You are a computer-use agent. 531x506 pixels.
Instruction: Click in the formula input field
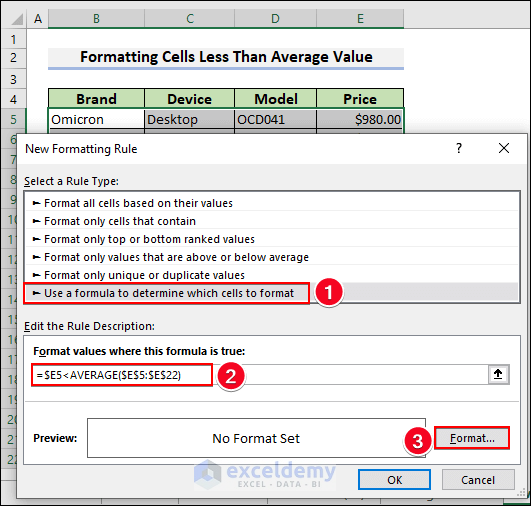point(260,375)
